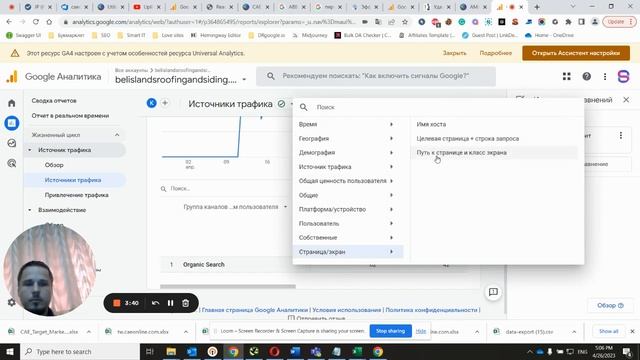
Task: Expand the Собственные dimension category
Action: coord(348,238)
